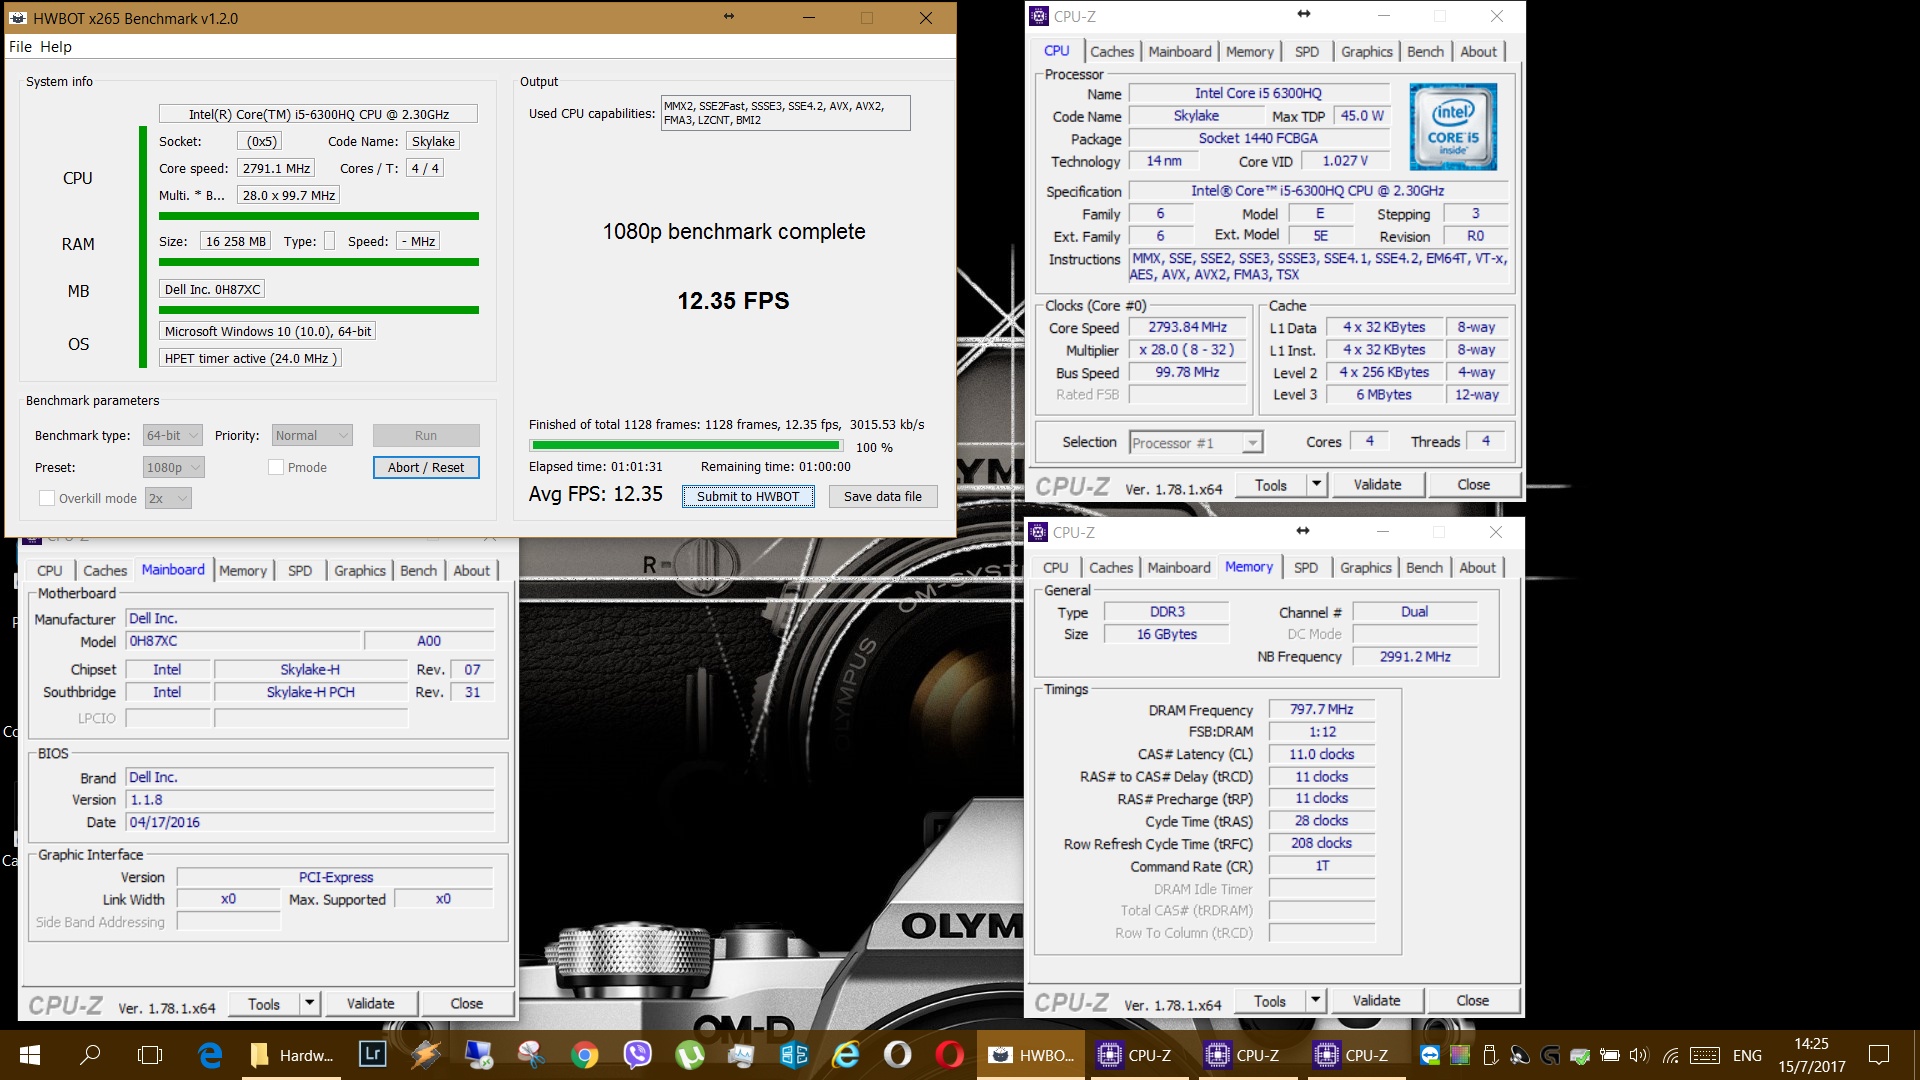Open the Help menu in HWBOT

(56, 46)
